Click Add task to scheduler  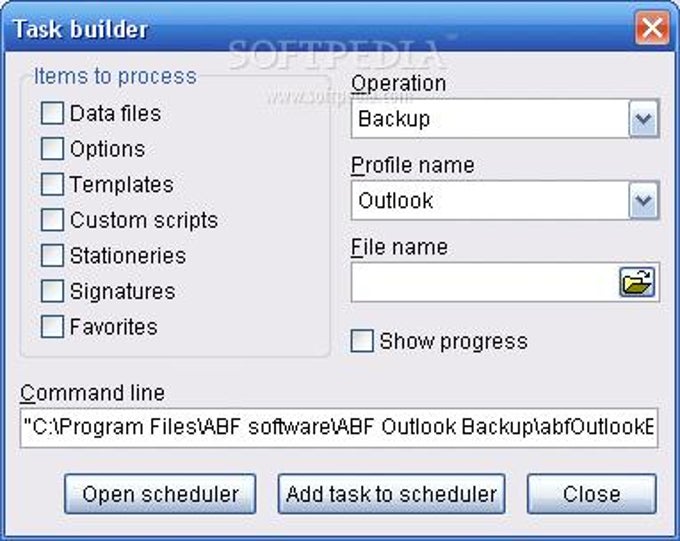coord(391,494)
